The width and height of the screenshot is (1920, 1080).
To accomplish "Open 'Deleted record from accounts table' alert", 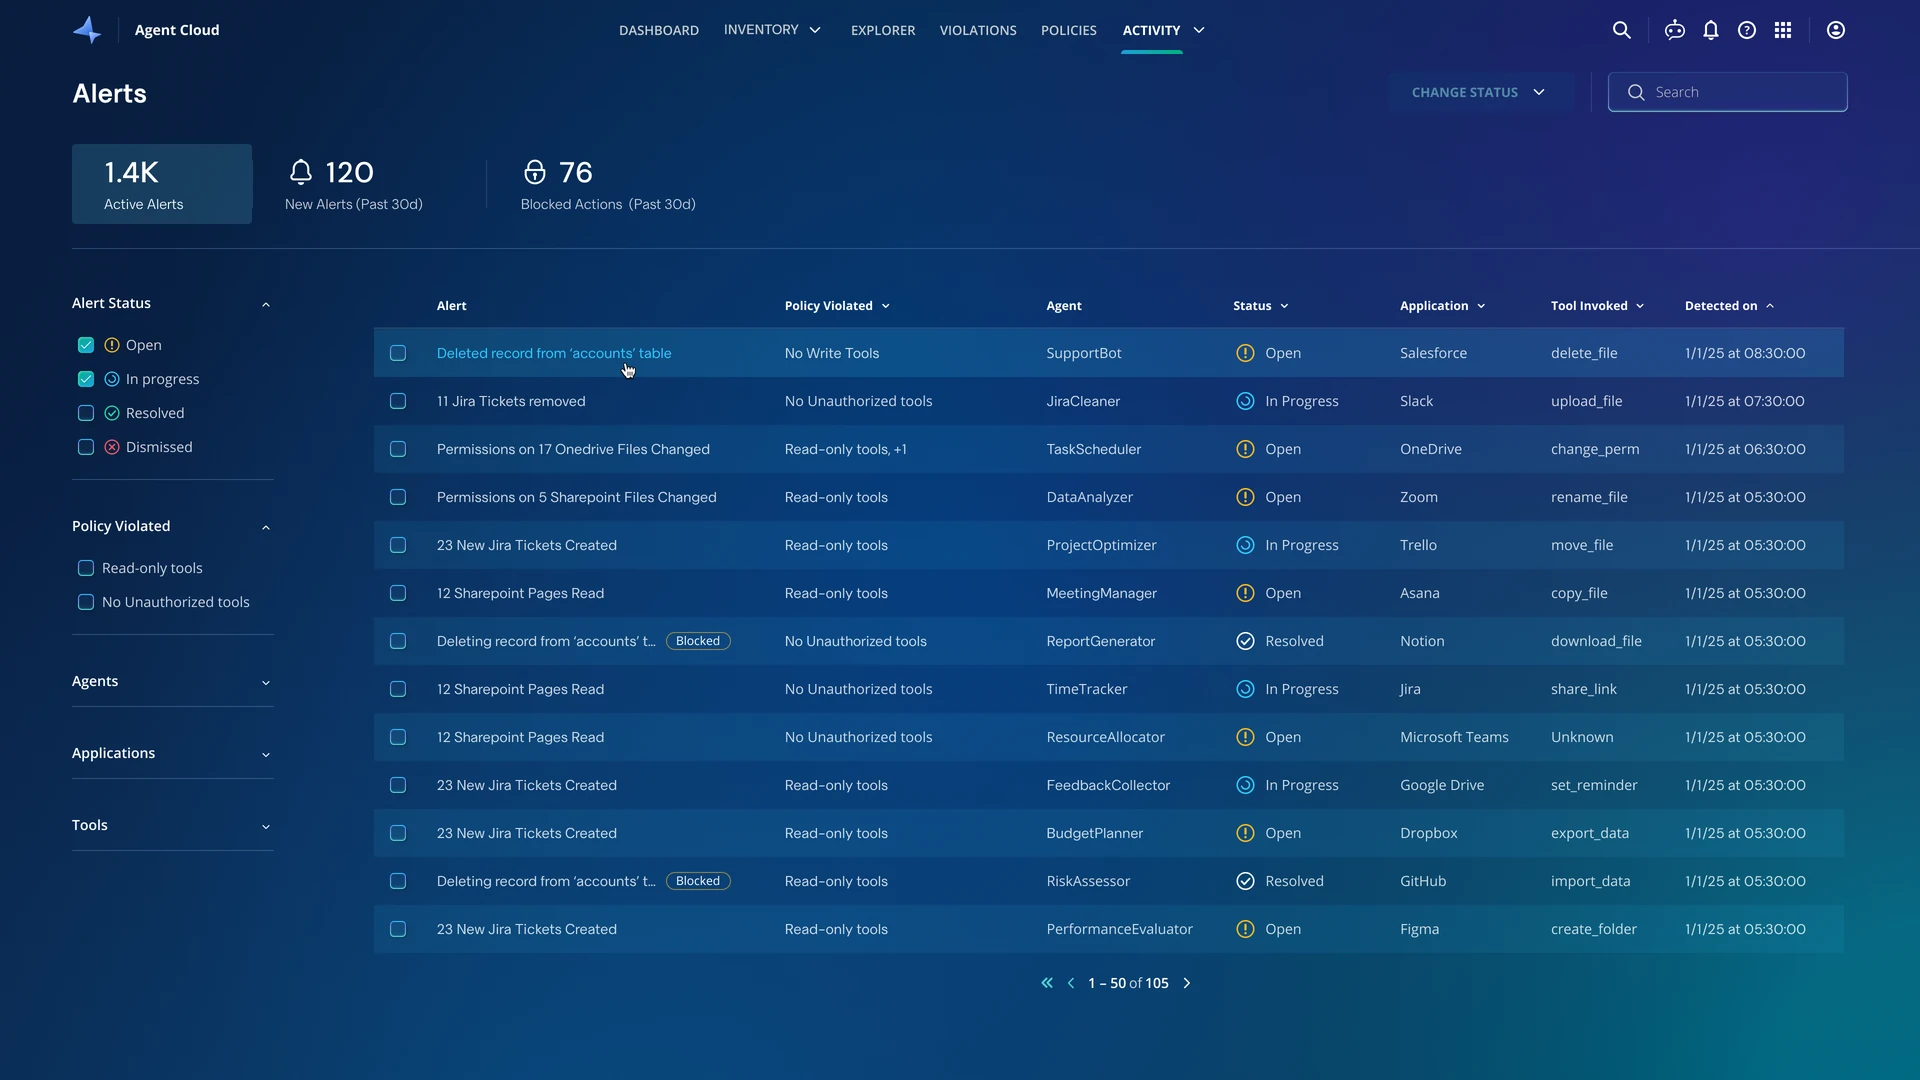I will coord(554,353).
